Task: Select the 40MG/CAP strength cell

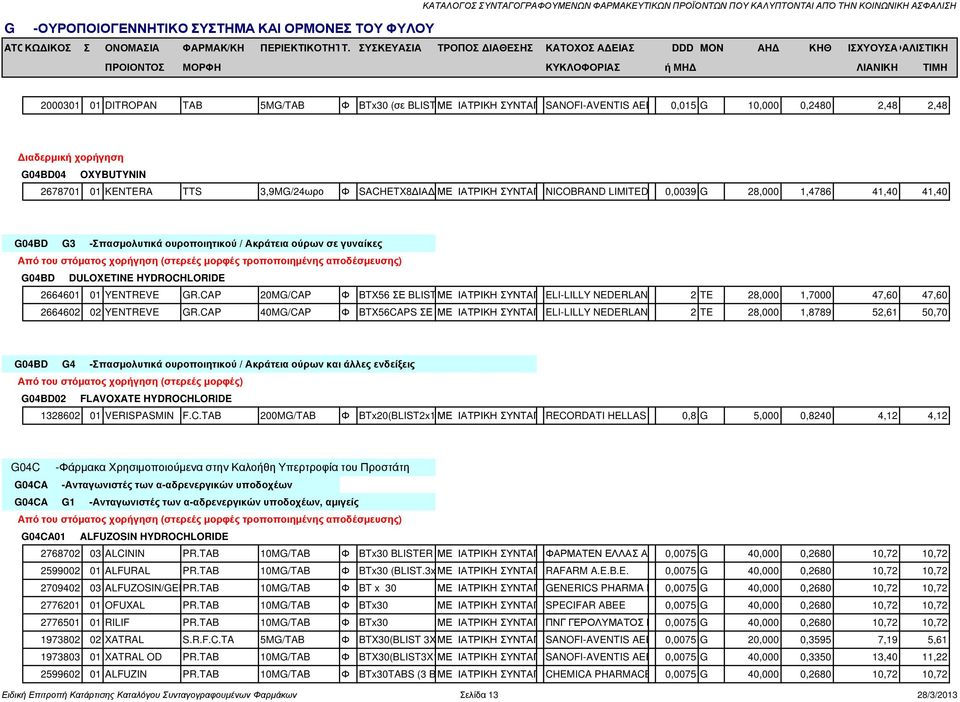Action: [299, 312]
